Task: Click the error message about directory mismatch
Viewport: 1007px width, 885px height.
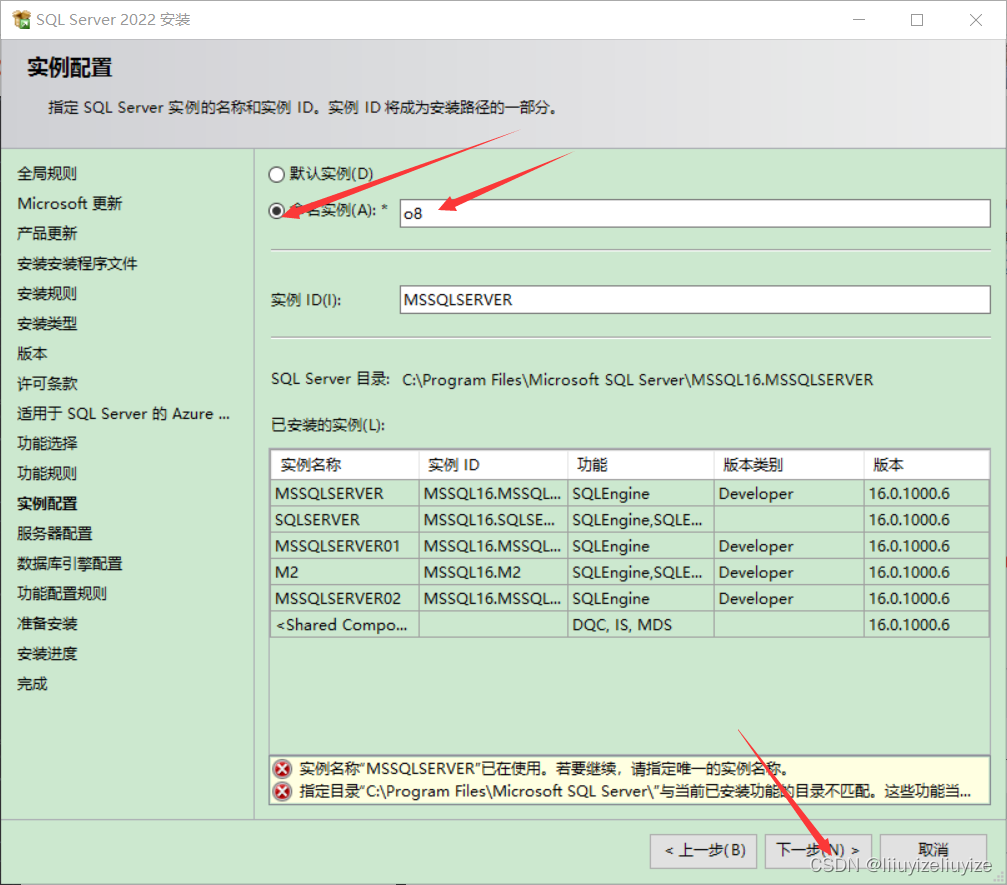Action: 635,791
